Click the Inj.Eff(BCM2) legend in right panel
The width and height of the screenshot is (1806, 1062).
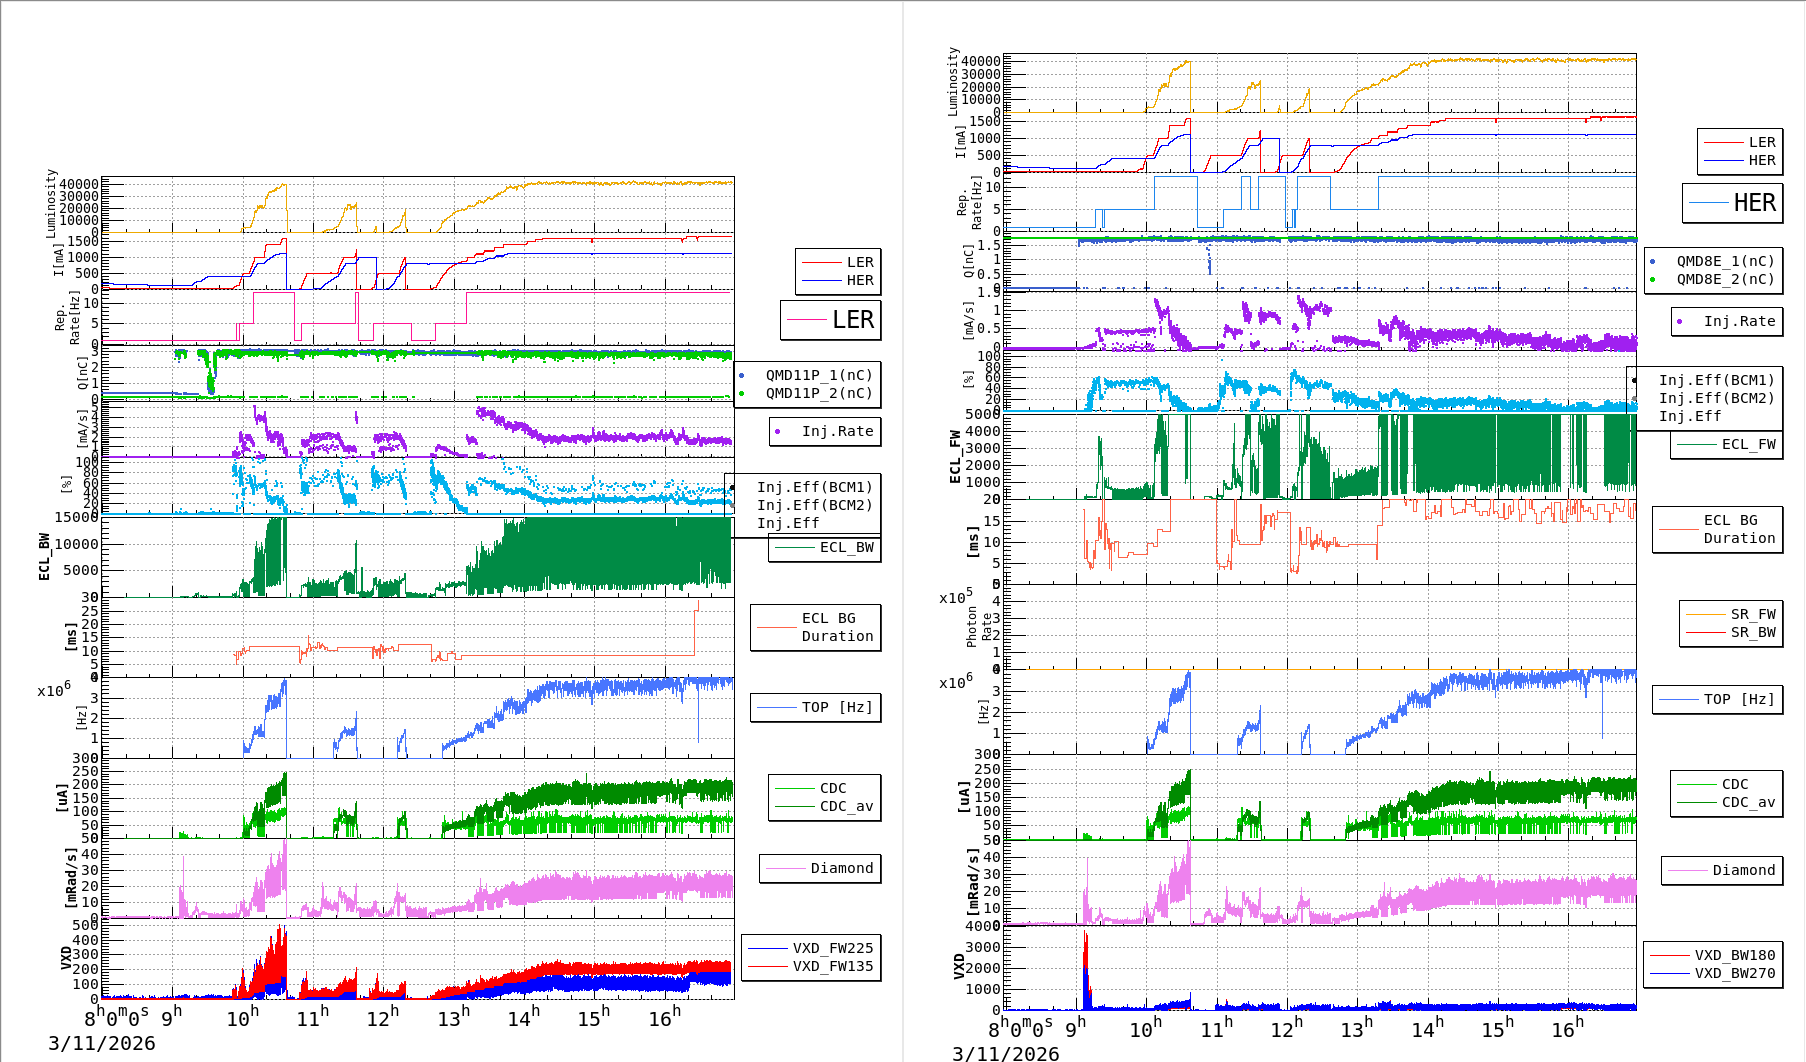tap(1716, 398)
